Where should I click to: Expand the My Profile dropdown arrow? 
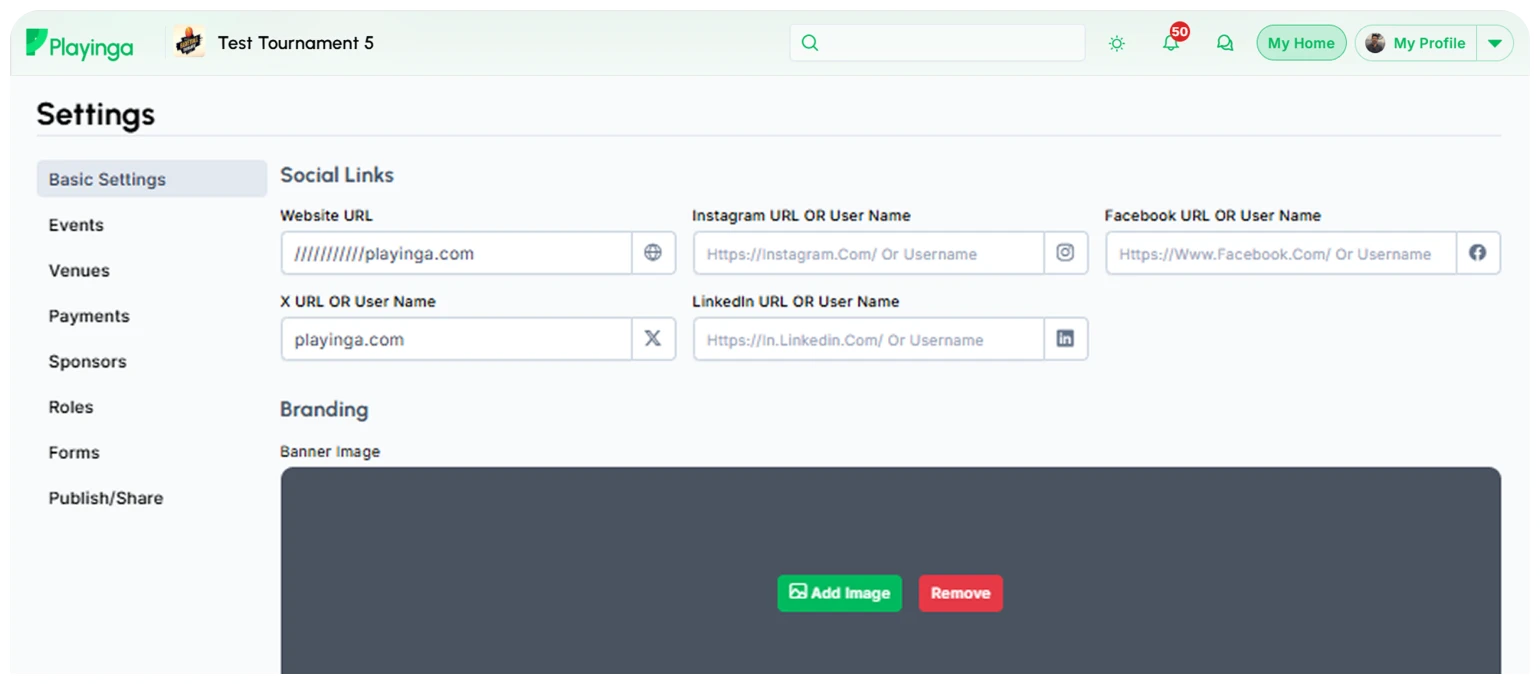coord(1495,43)
